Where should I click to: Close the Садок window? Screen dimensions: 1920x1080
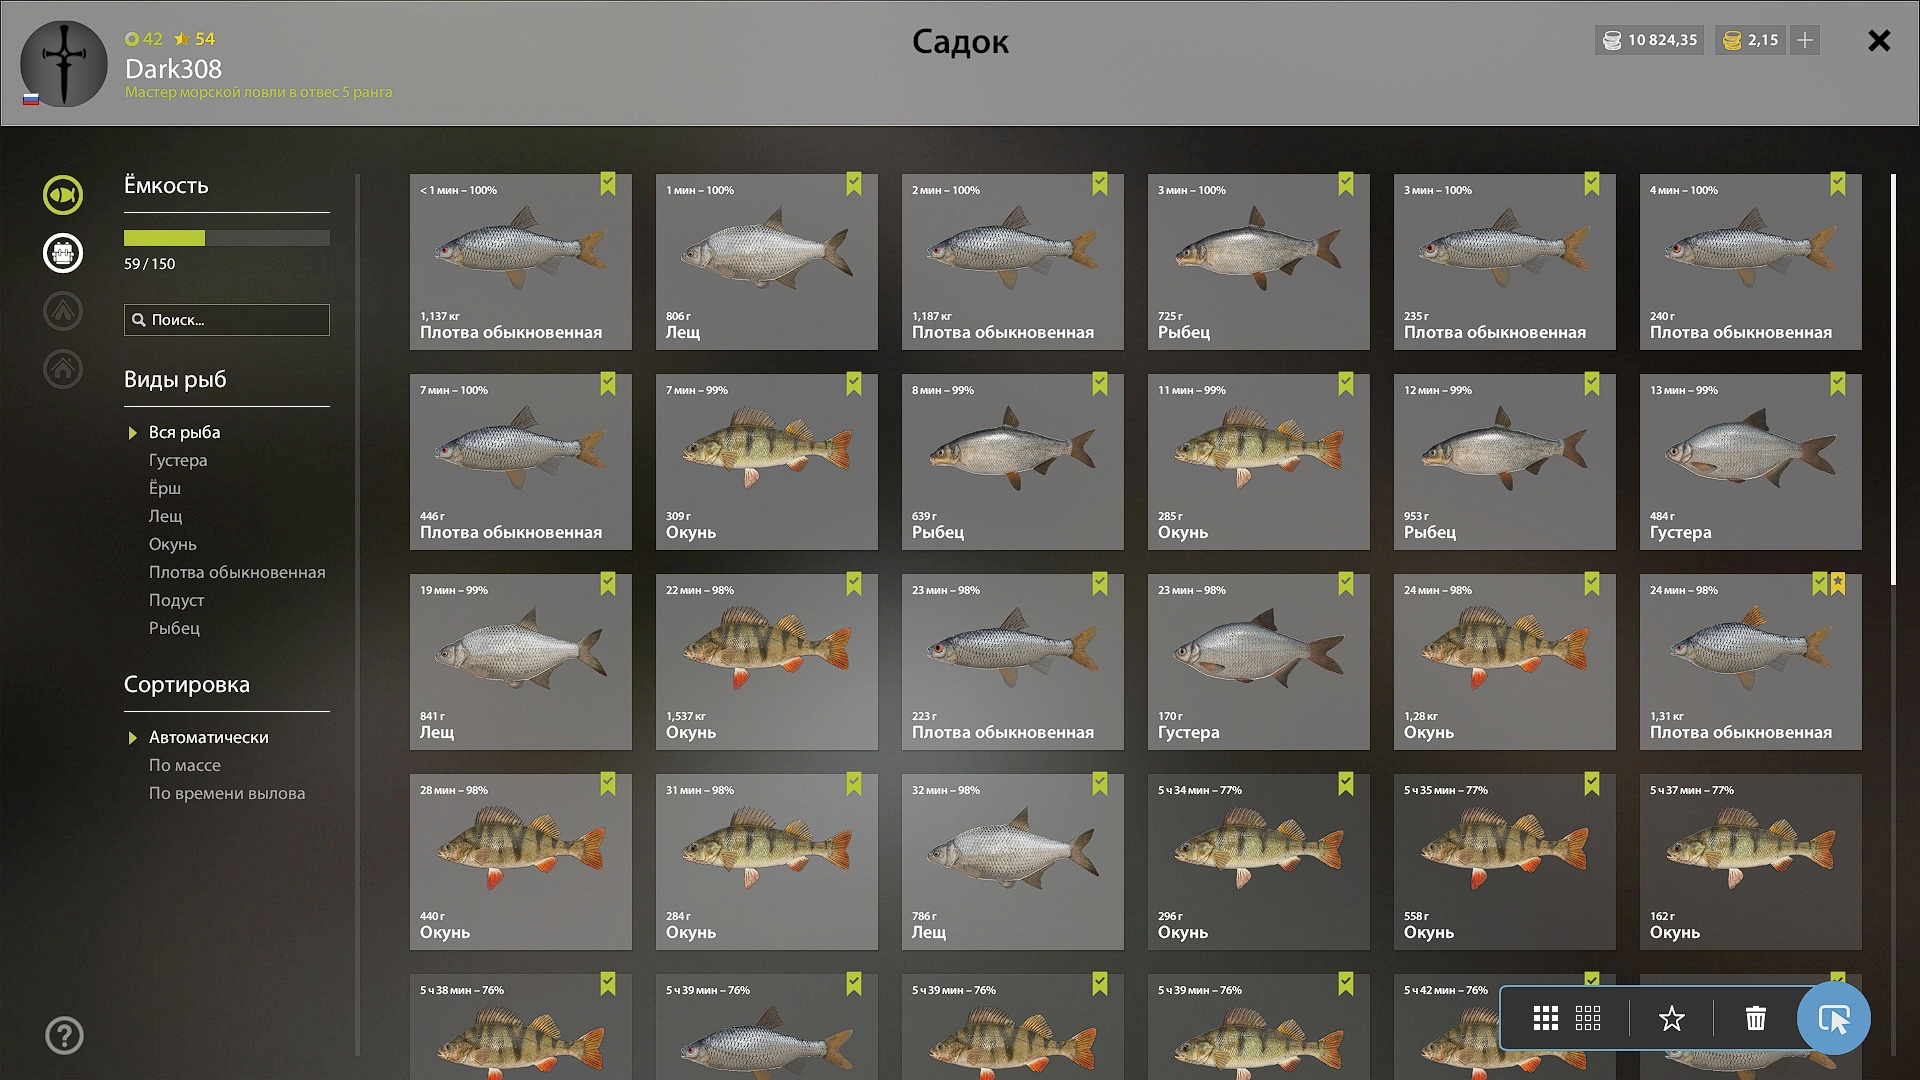click(x=1879, y=41)
